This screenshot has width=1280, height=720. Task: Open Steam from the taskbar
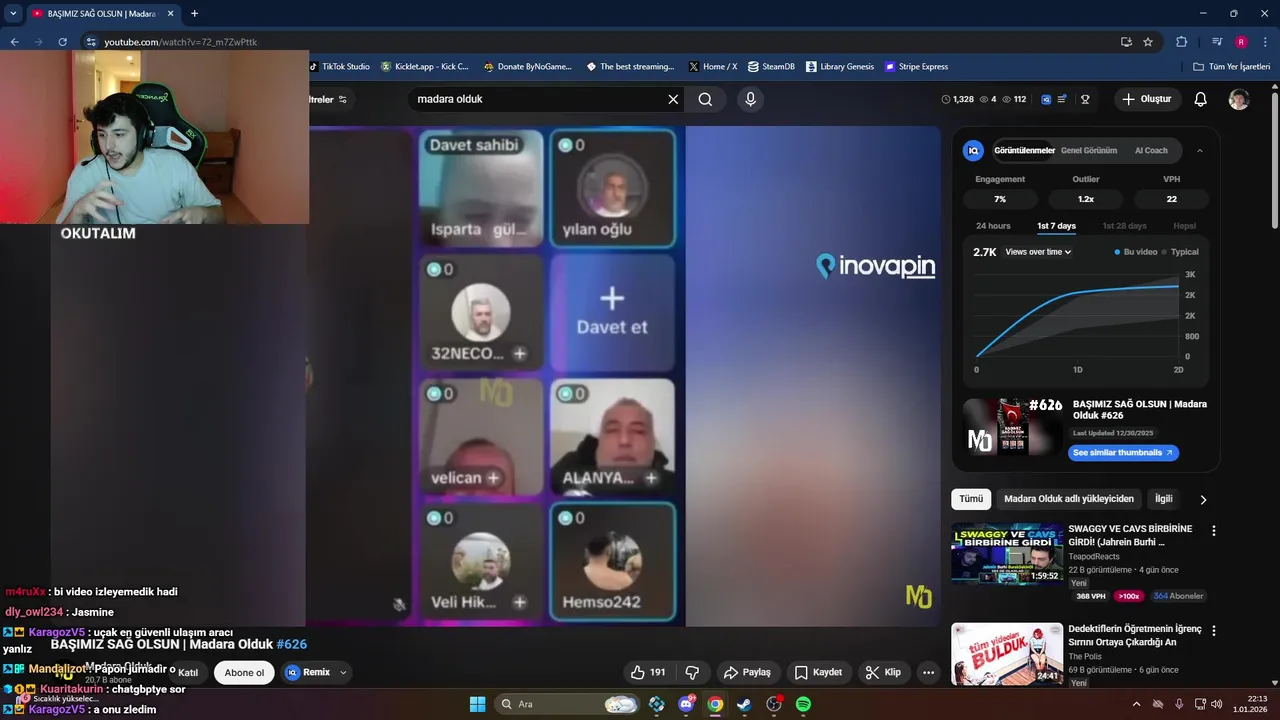click(x=744, y=704)
